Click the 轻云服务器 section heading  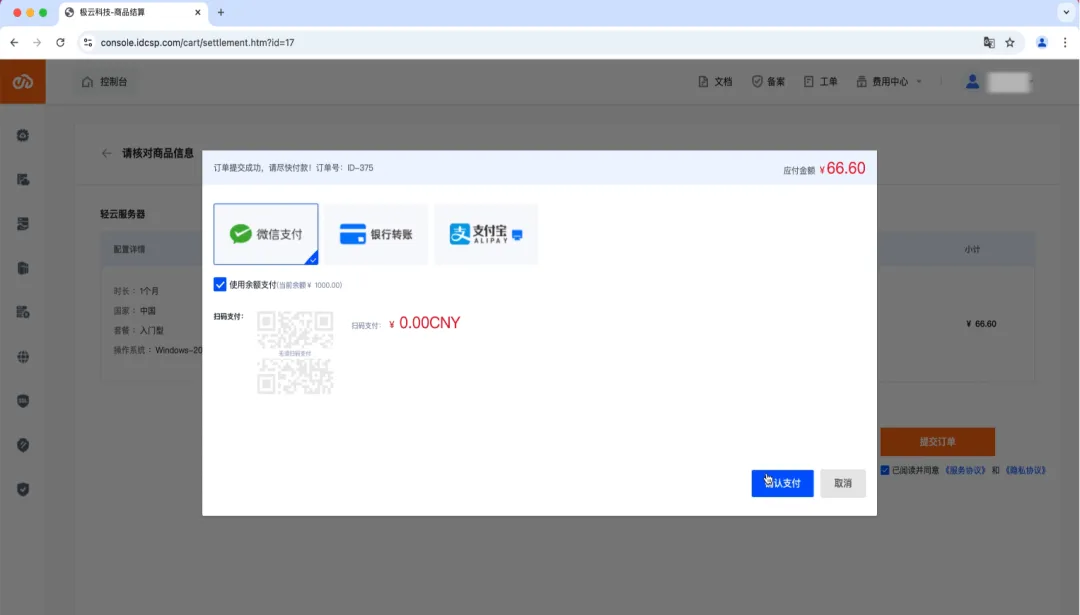coord(123,214)
